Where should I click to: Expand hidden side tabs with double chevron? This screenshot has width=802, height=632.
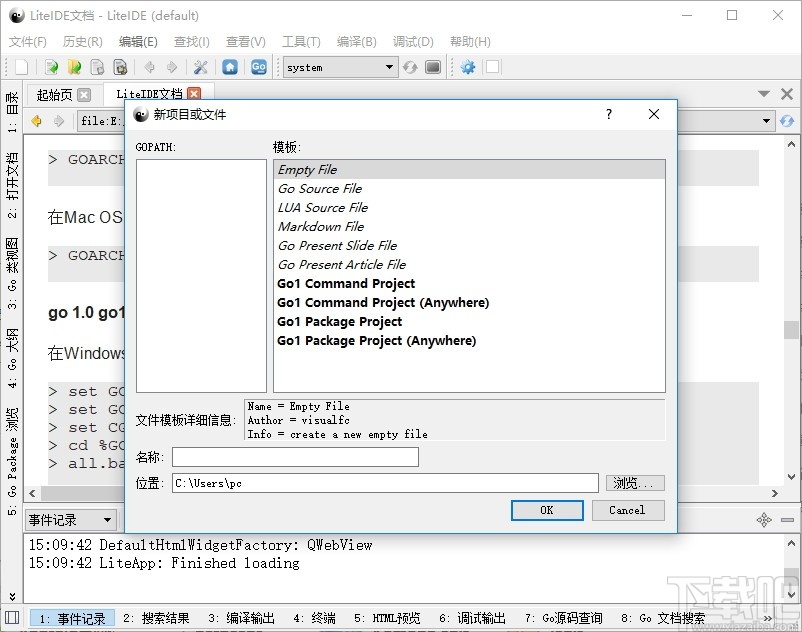[x=12, y=596]
